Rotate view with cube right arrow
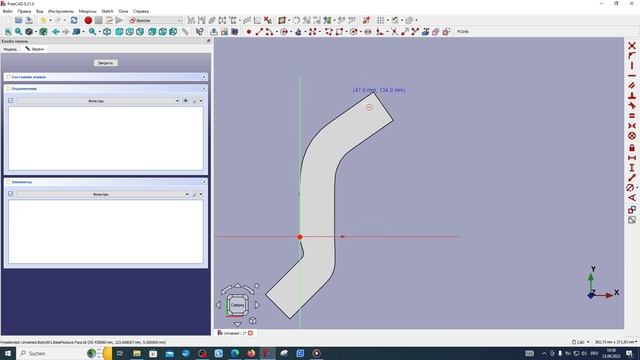 (257, 305)
